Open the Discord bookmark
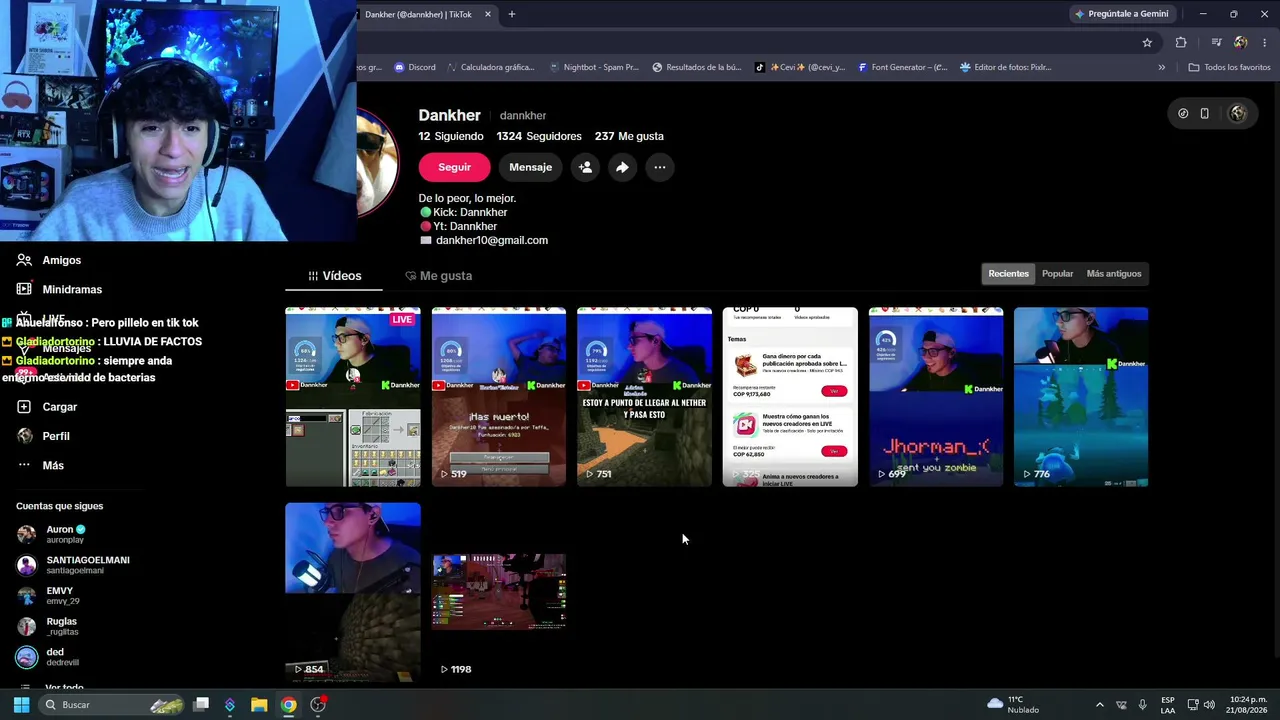Viewport: 1280px width, 720px height. (x=415, y=67)
